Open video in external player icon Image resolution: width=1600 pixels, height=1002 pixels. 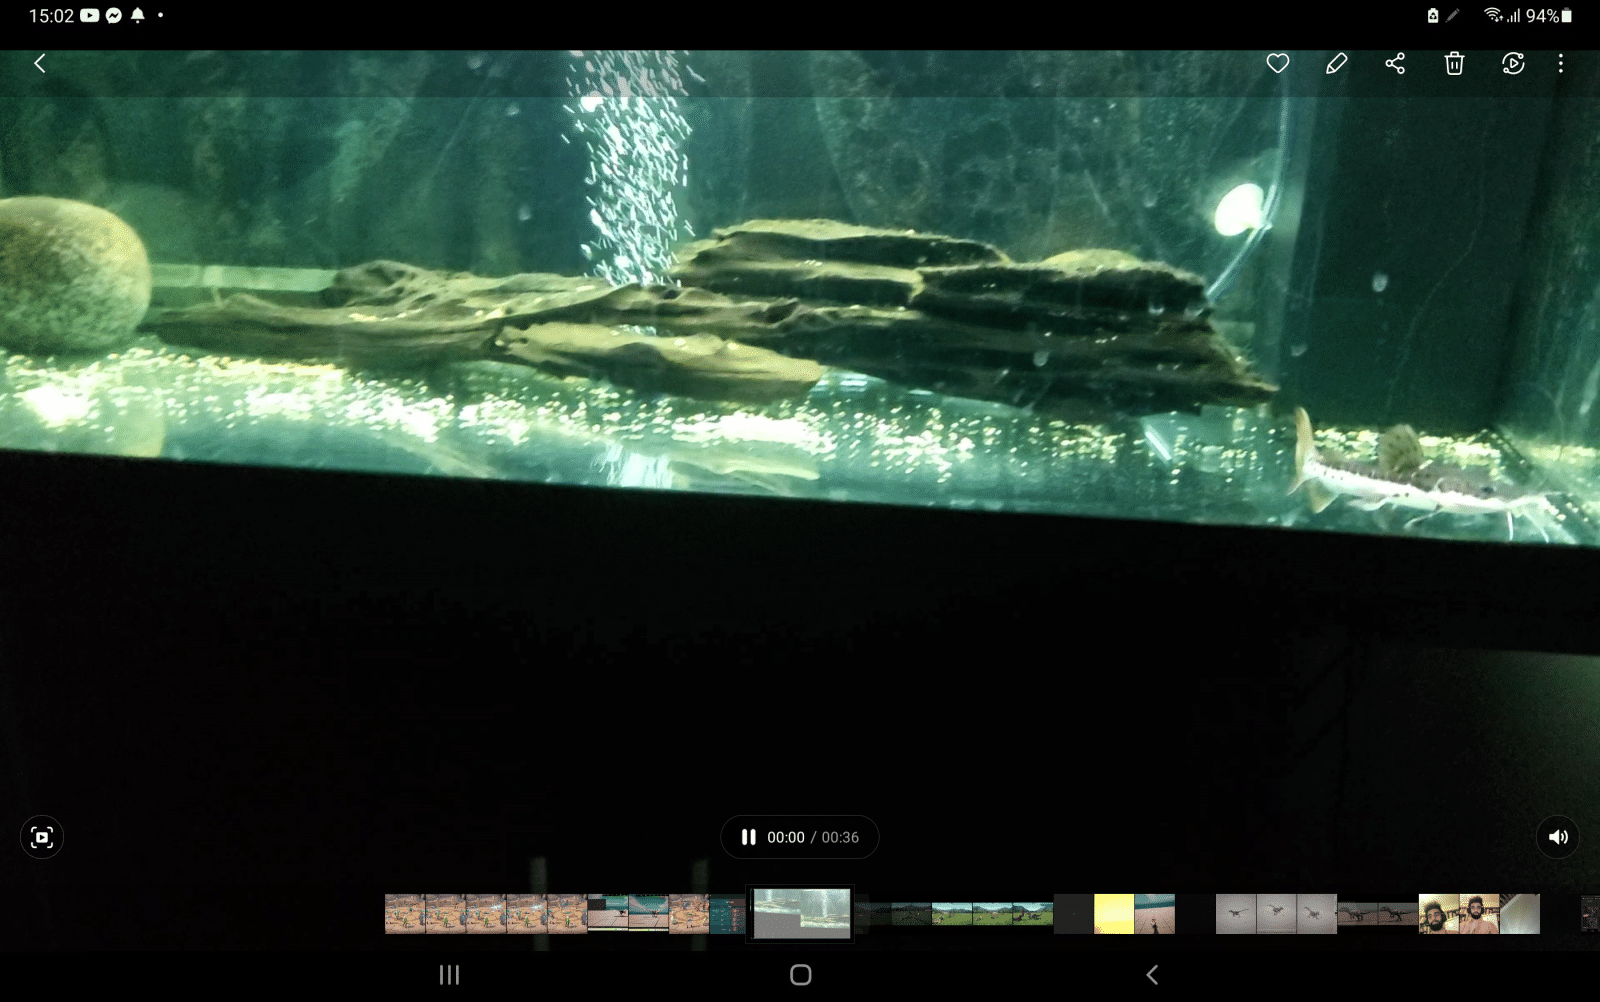click(x=1513, y=64)
